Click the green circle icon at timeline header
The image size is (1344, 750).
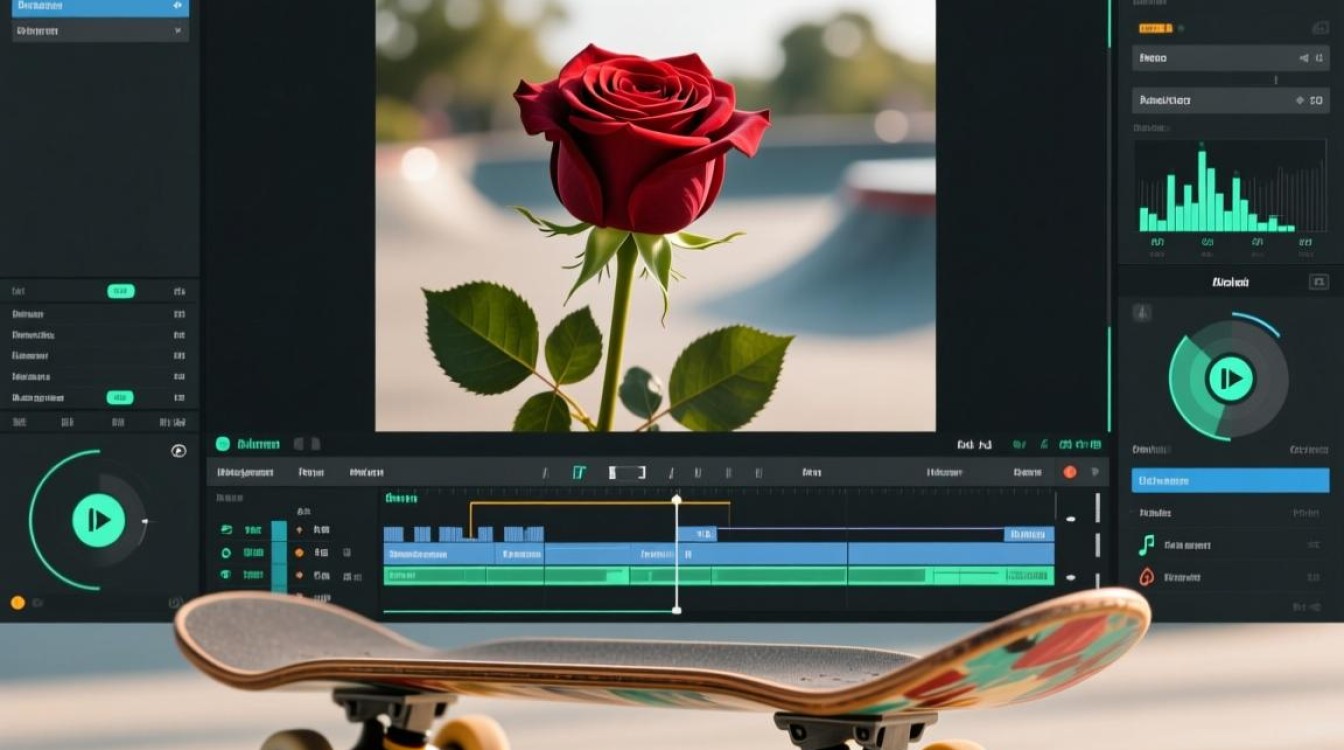223,444
